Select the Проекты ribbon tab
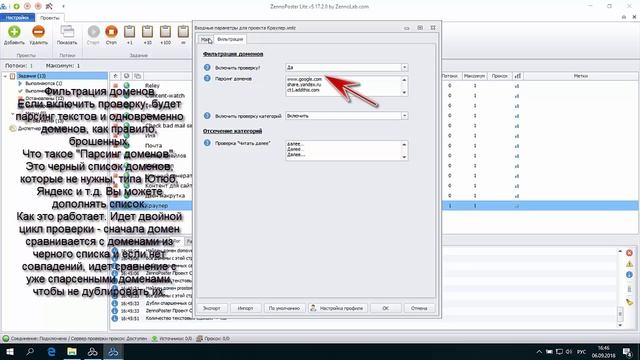 50,18
